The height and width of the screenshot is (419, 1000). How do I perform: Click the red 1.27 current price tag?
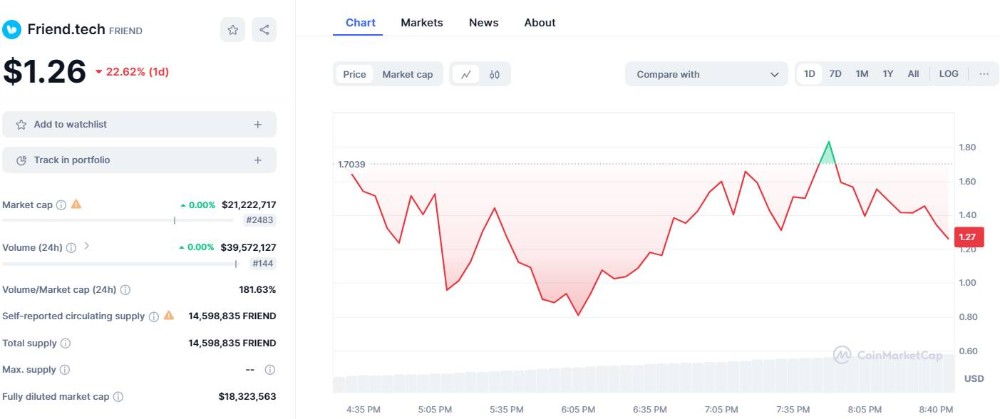tap(969, 237)
